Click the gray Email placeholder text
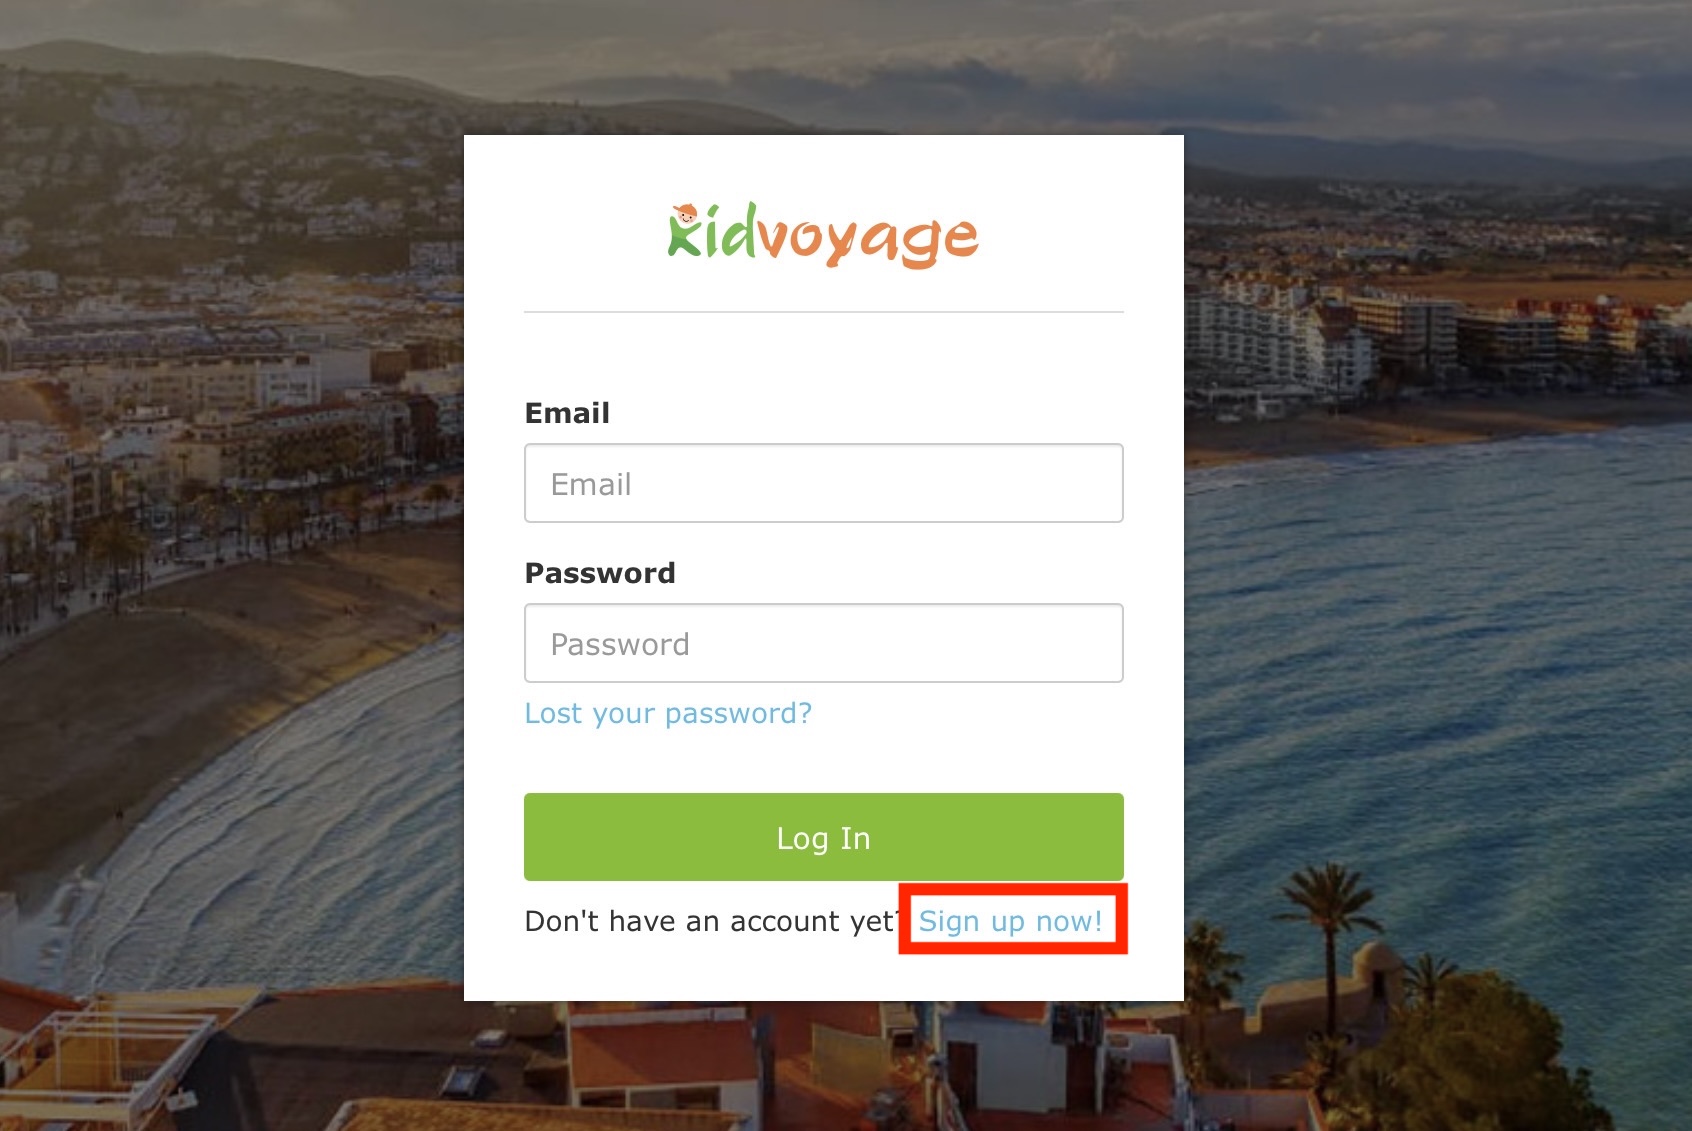This screenshot has height=1131, width=1692. tap(591, 484)
